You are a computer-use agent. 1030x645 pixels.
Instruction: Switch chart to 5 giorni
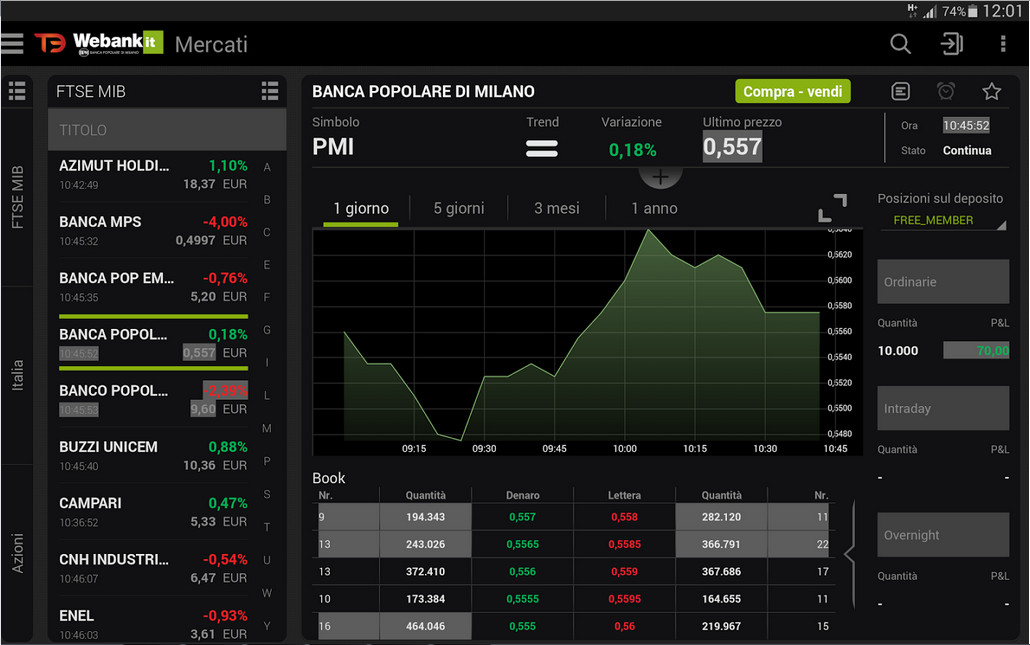(459, 209)
